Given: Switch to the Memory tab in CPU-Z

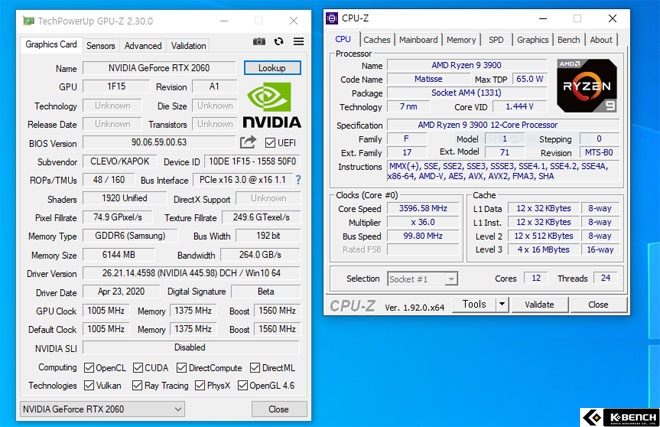Looking at the screenshot, I should (x=461, y=40).
